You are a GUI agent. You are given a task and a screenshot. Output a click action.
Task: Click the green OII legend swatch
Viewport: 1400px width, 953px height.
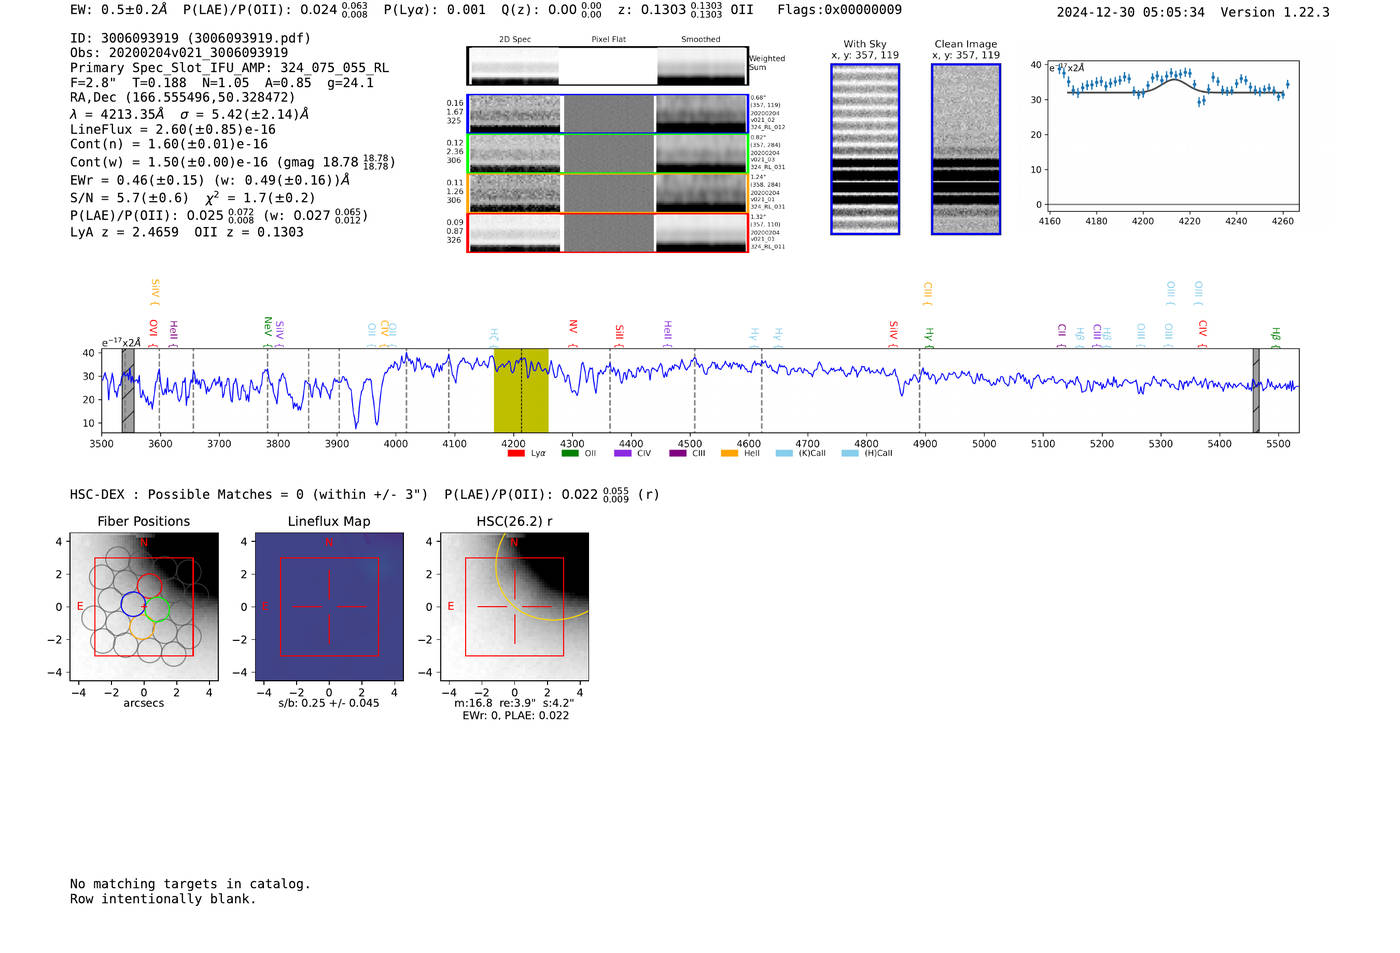tap(570, 454)
